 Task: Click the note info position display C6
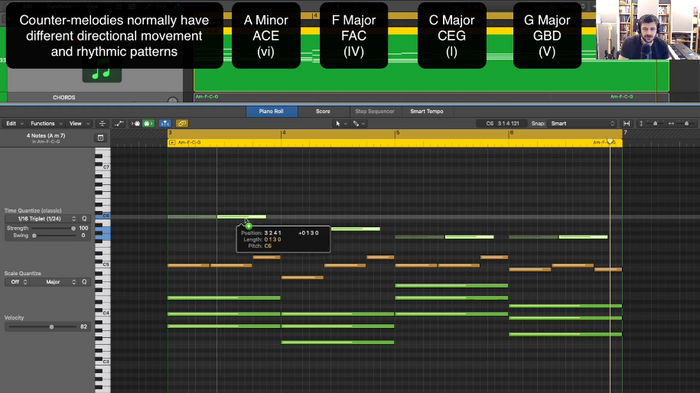[x=502, y=123]
